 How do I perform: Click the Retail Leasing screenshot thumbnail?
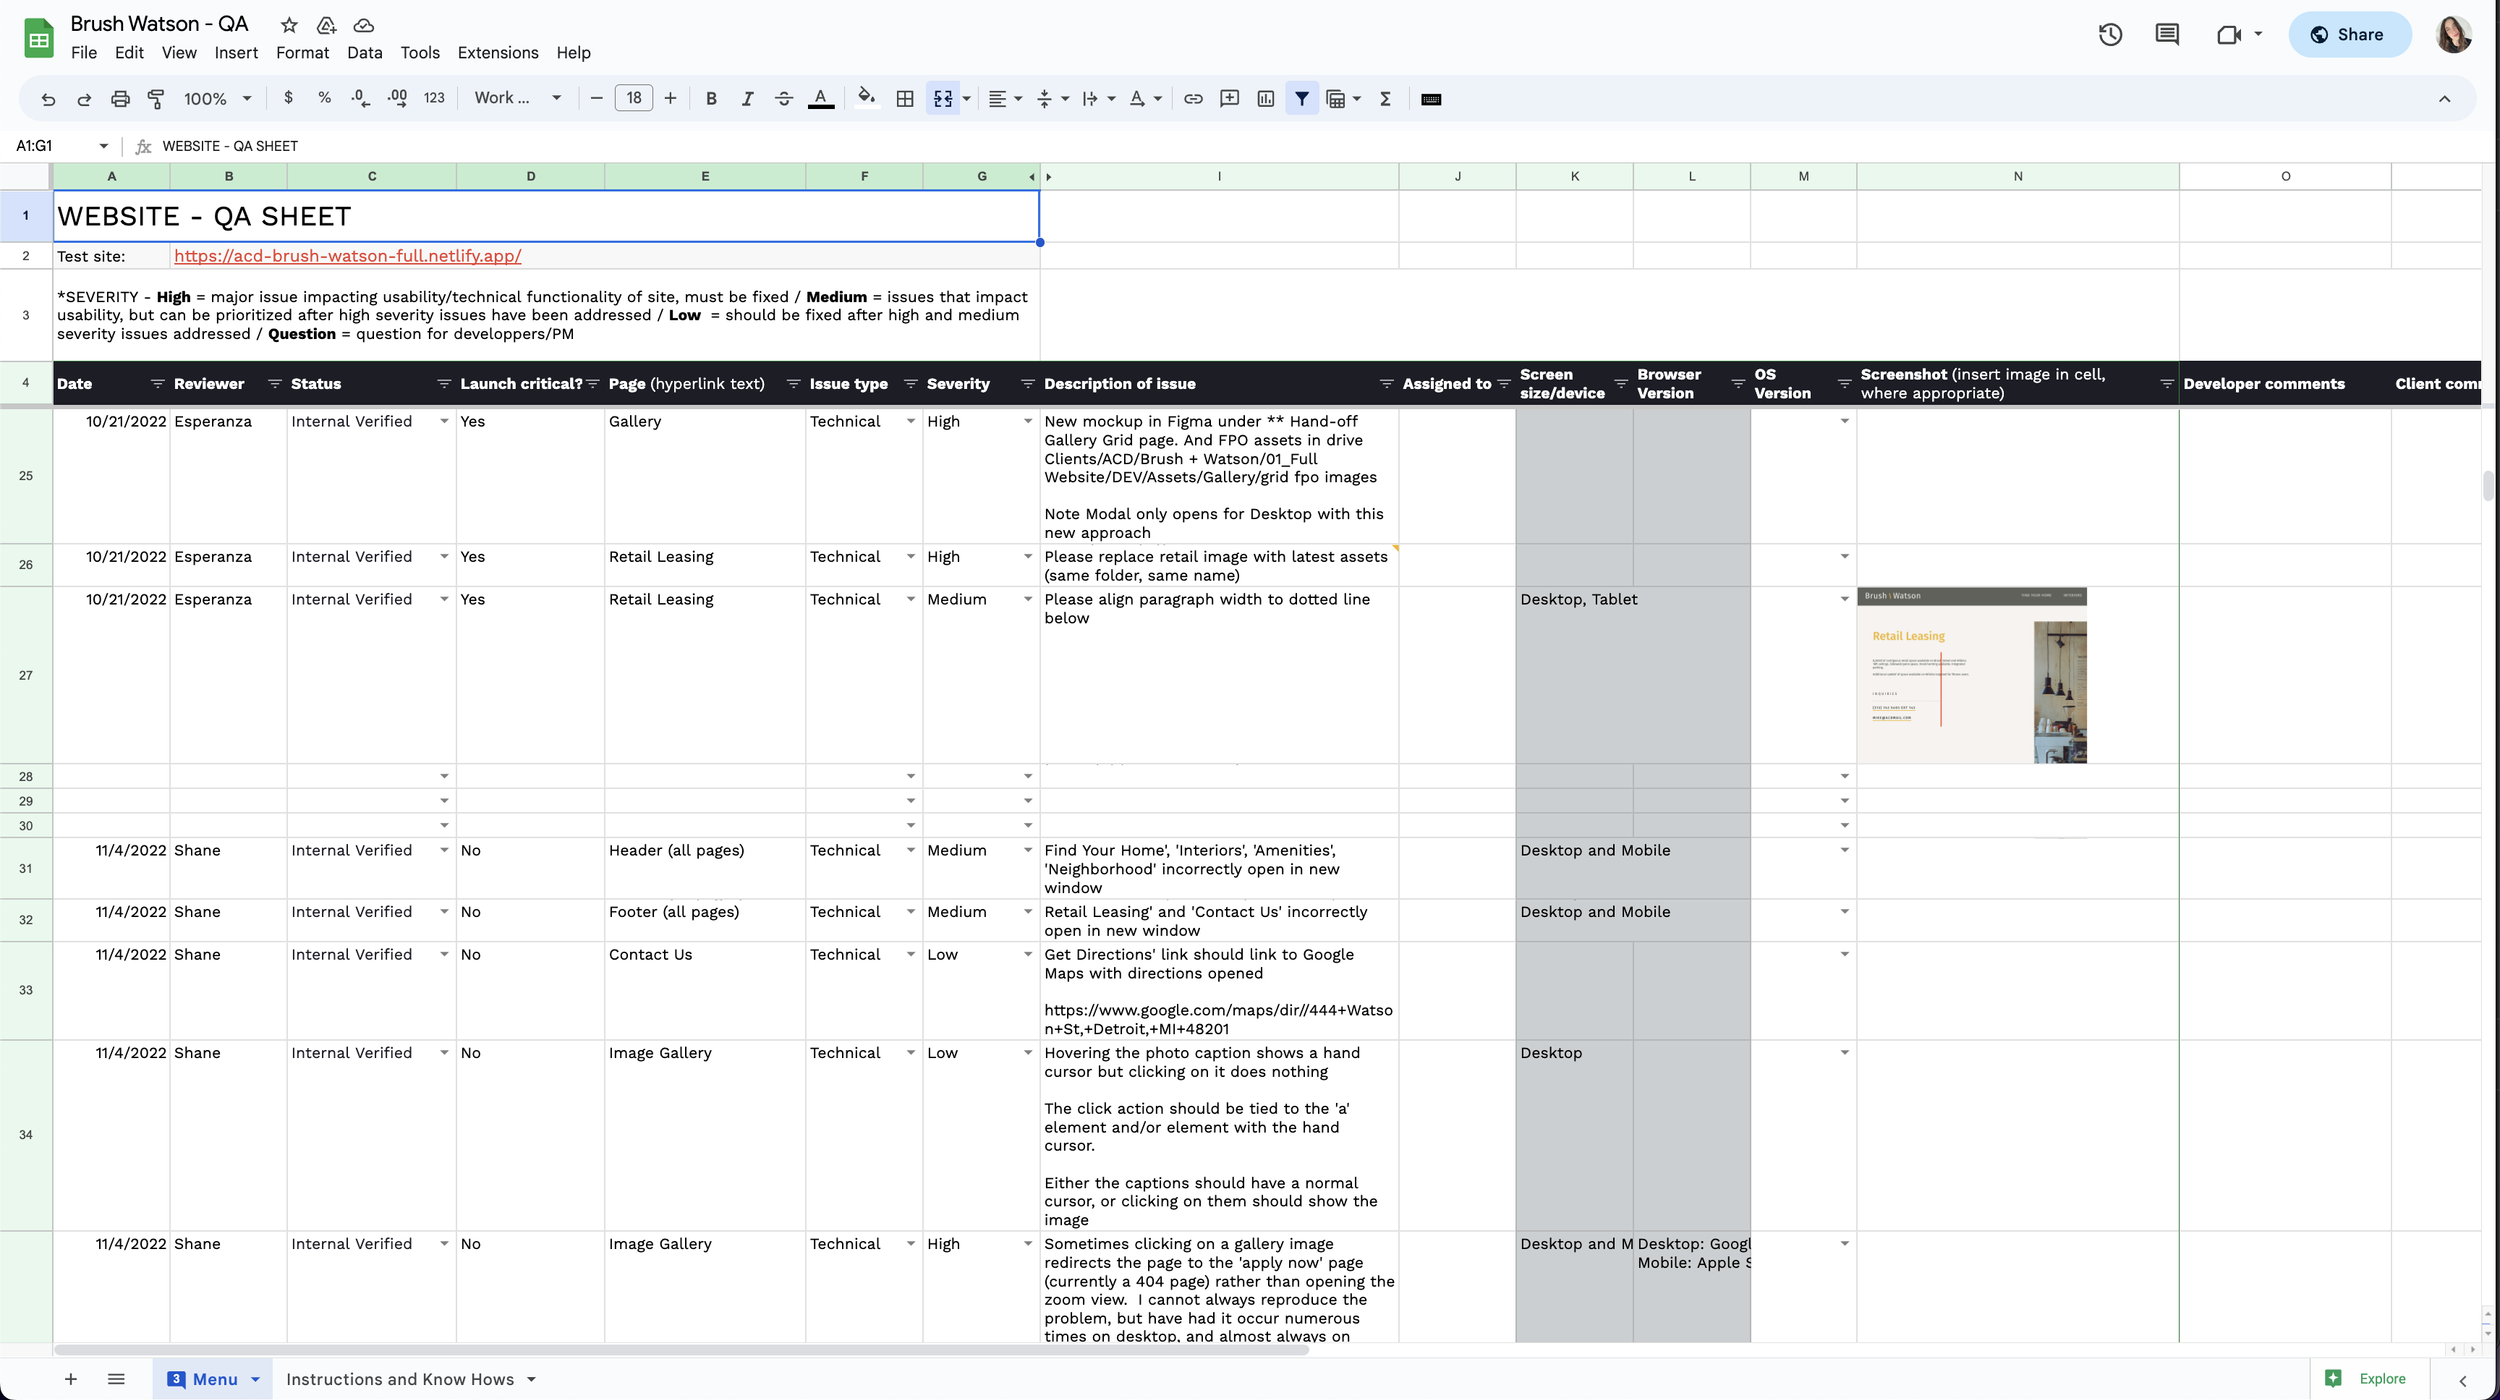pyautogui.click(x=1971, y=675)
